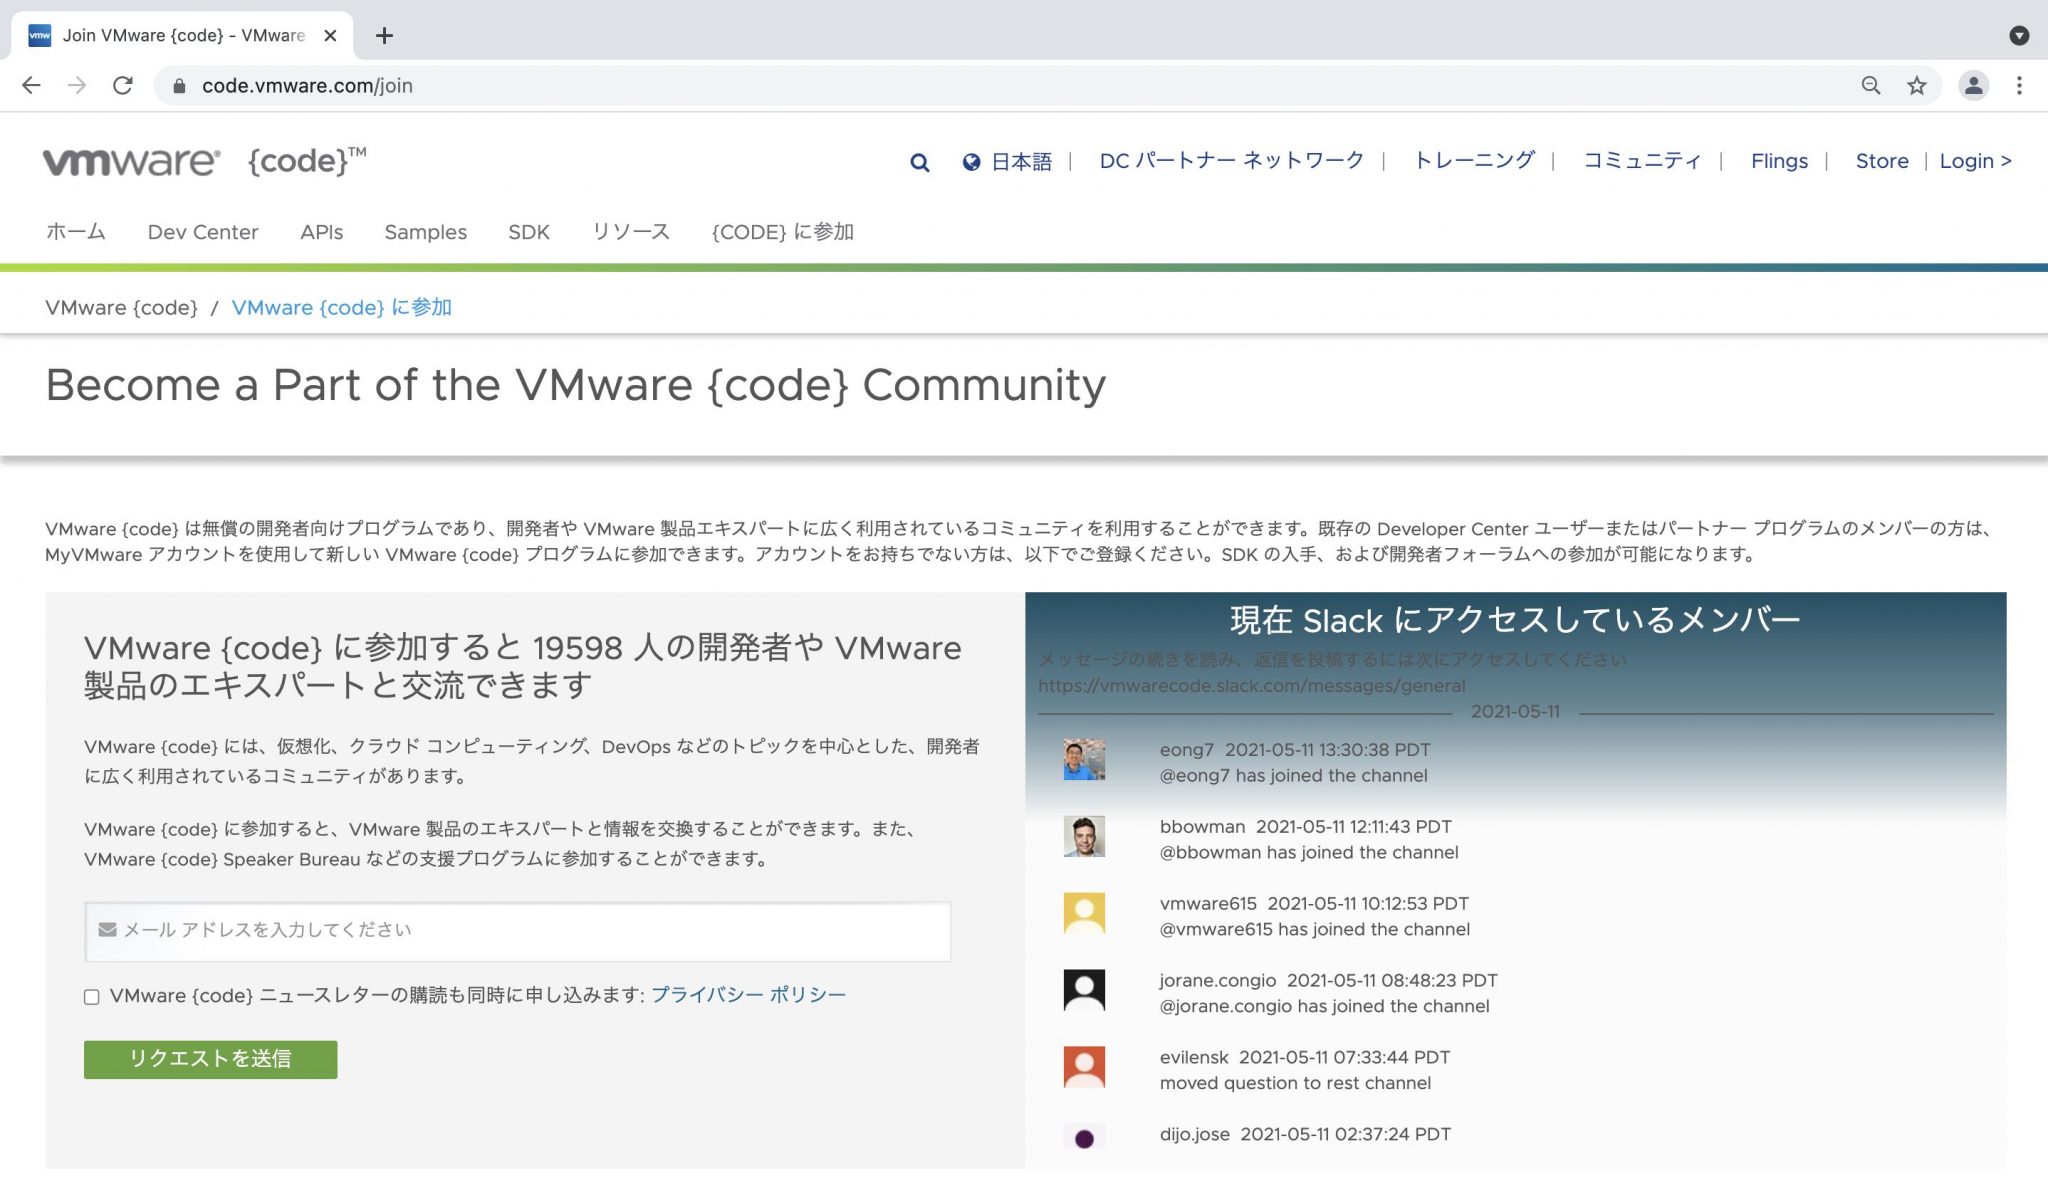Click the Login link
This screenshot has height=1193, width=2048.
pos(1974,161)
